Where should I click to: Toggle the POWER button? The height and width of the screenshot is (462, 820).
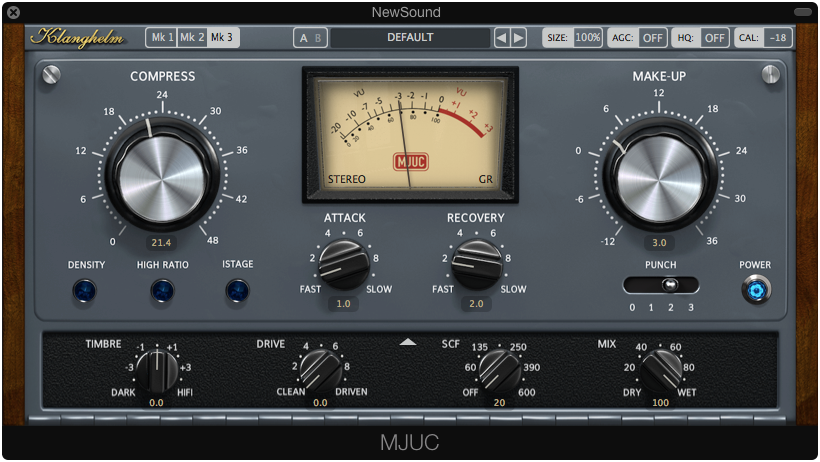tap(756, 290)
